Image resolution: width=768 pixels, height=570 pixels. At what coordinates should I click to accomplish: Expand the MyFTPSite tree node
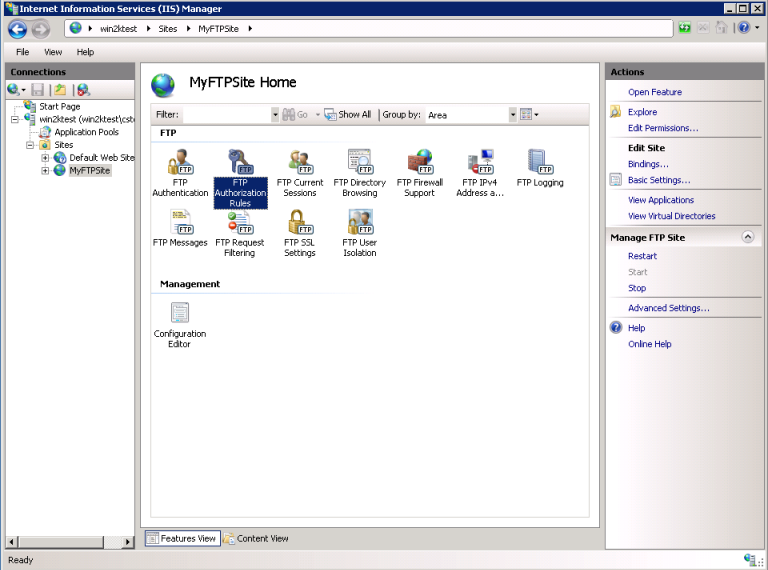pos(45,170)
